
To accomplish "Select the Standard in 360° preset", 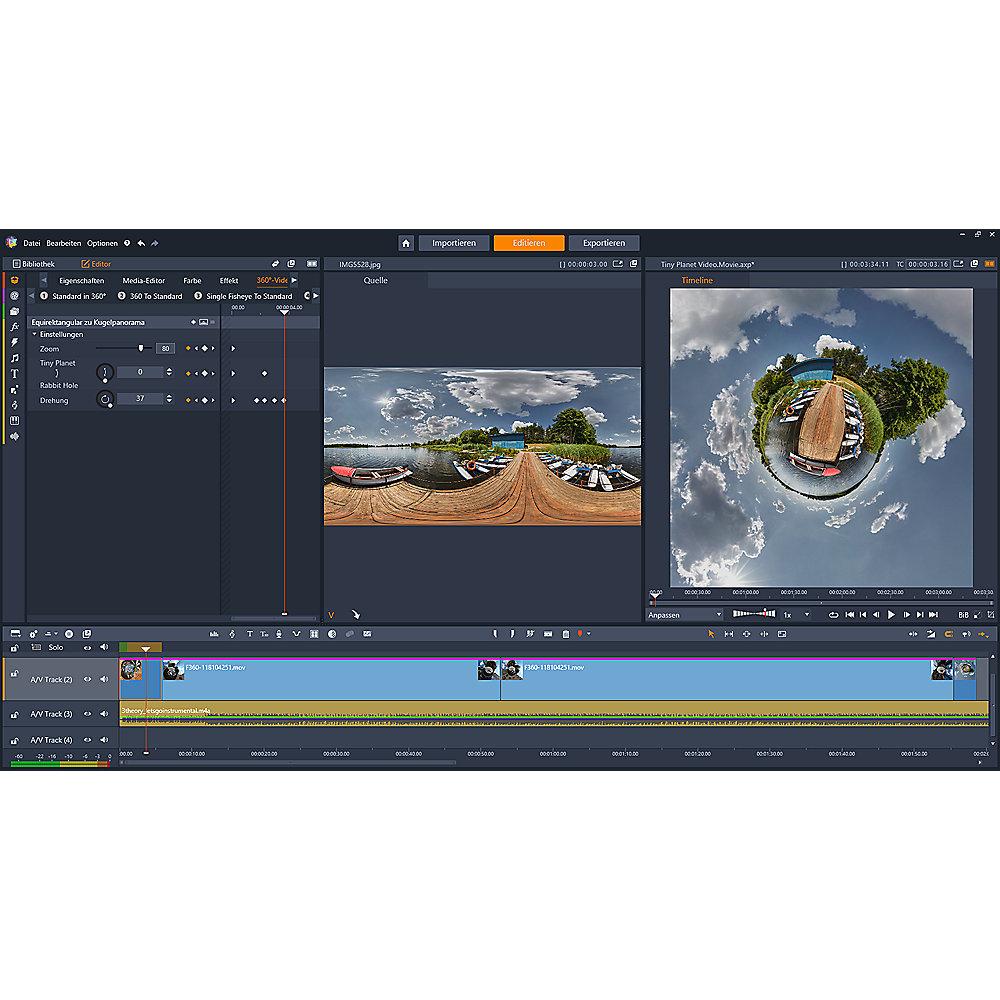I will click(x=73, y=296).
